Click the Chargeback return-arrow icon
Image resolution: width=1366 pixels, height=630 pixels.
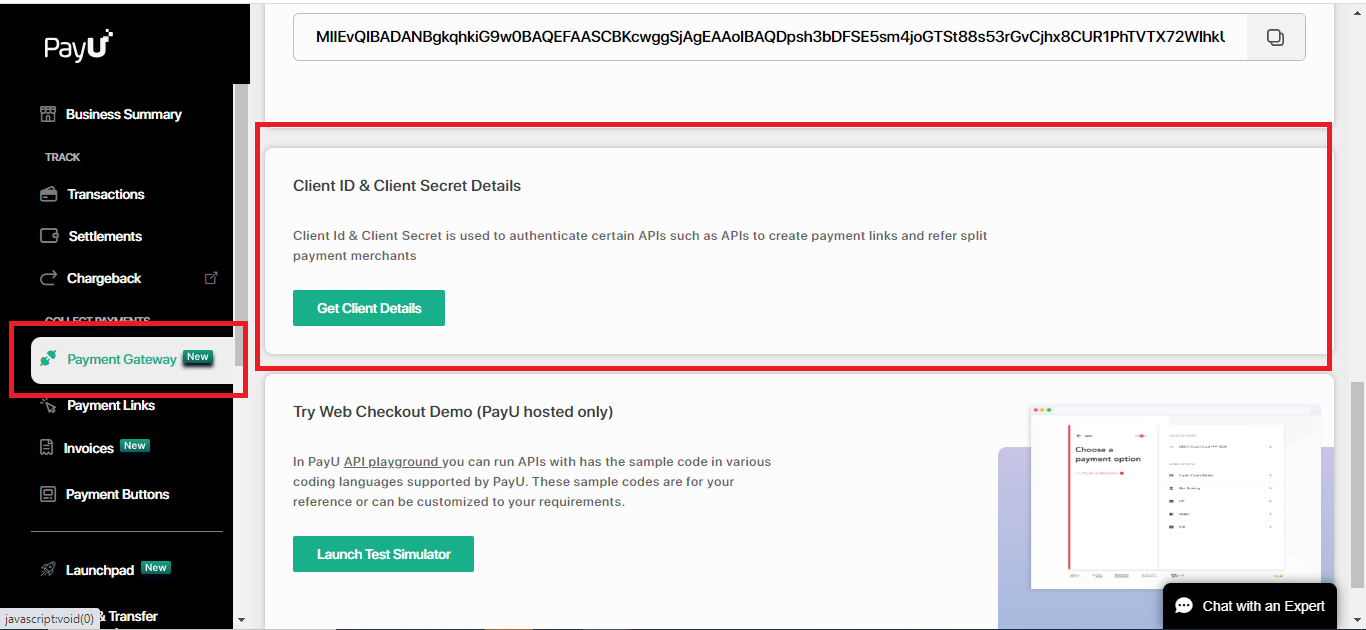(x=48, y=278)
